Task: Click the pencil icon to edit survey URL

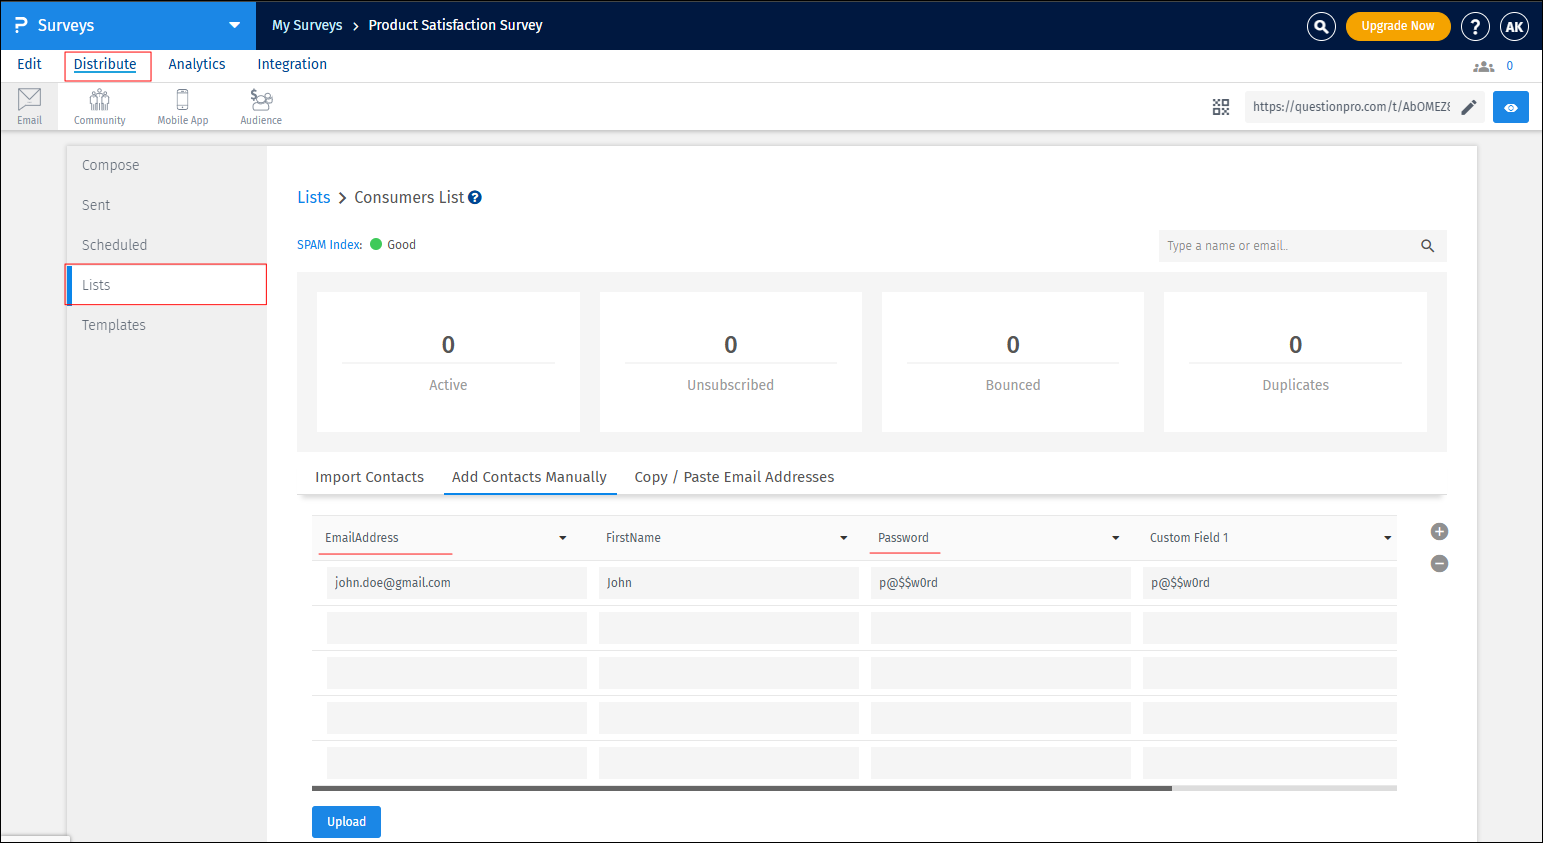Action: click(1468, 107)
